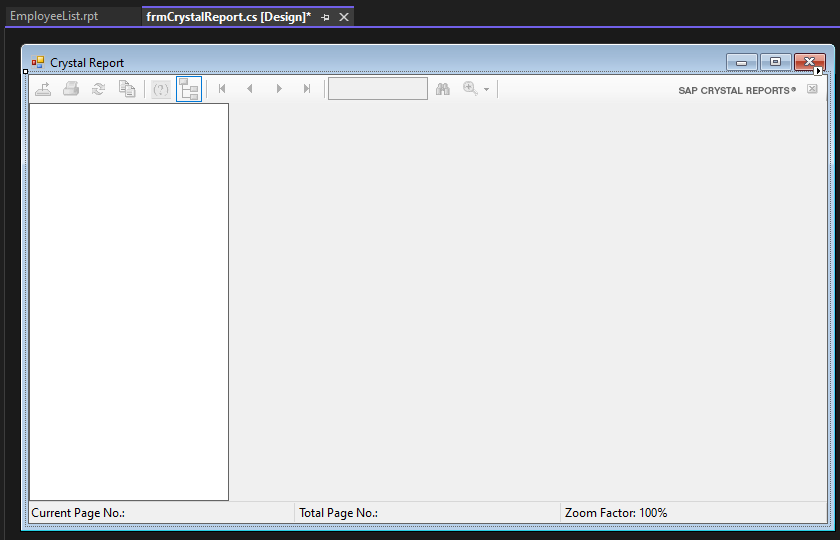840x540 pixels.
Task: Close the current view with toolbar X
Action: point(812,89)
